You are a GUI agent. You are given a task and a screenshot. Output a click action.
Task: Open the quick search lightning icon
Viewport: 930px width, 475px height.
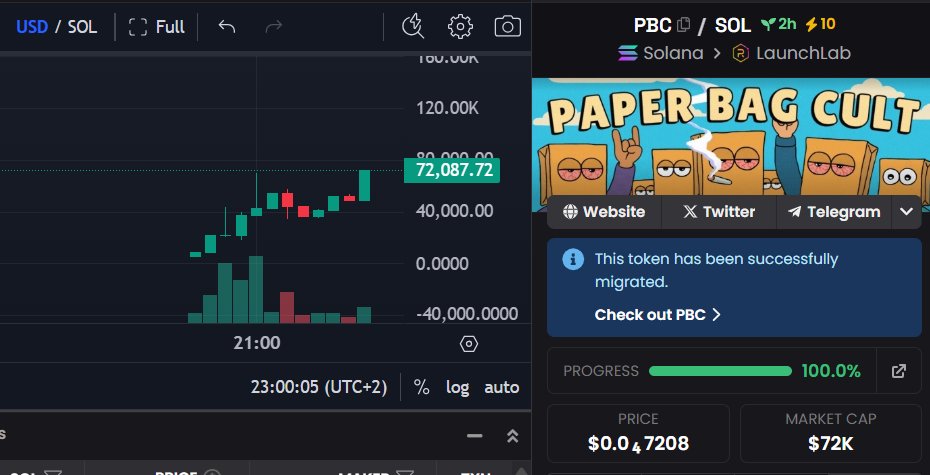[x=413, y=27]
